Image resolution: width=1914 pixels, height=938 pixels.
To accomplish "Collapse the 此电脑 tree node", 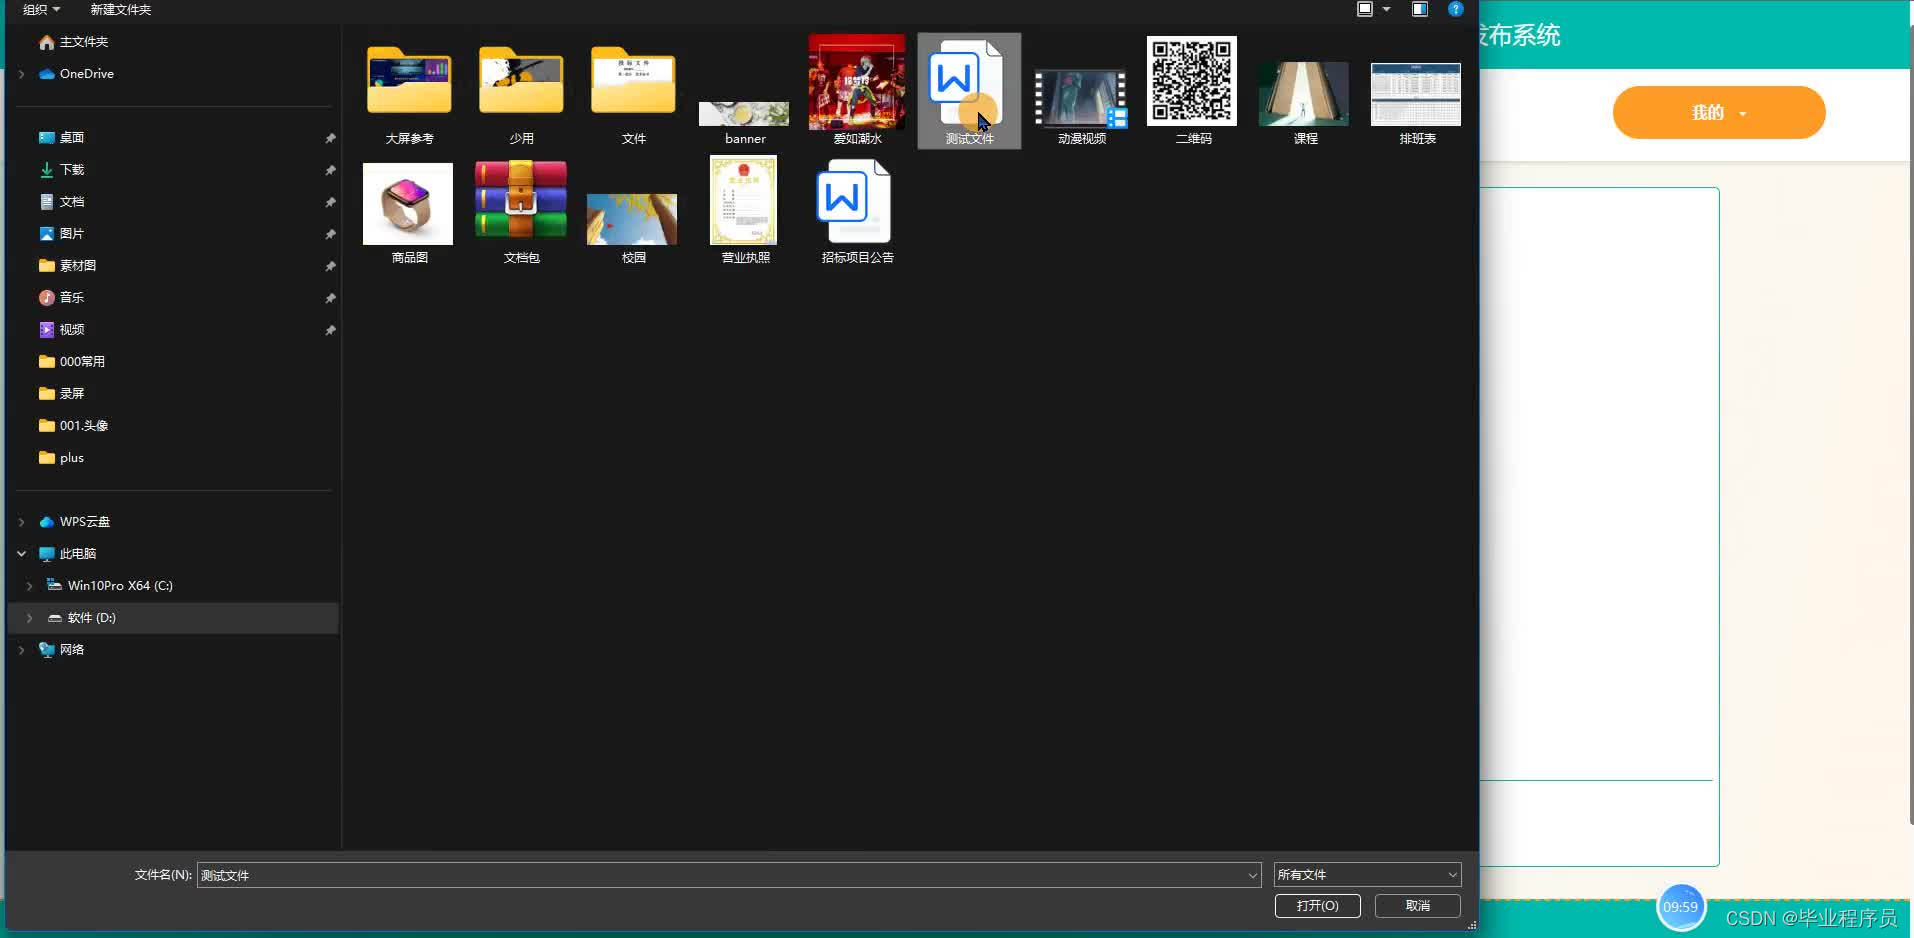I will (22, 554).
